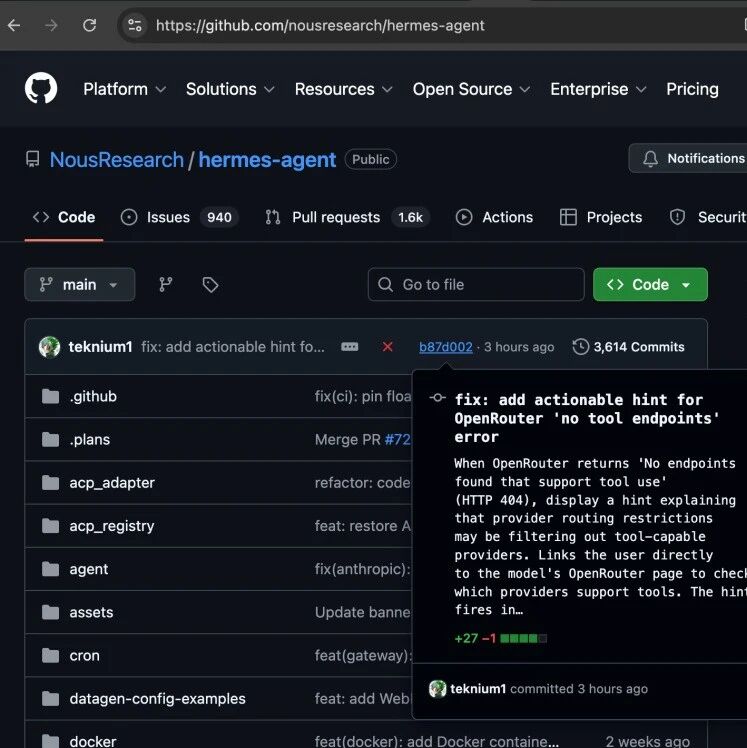Open the PR #72 link in .plans row

[398, 439]
